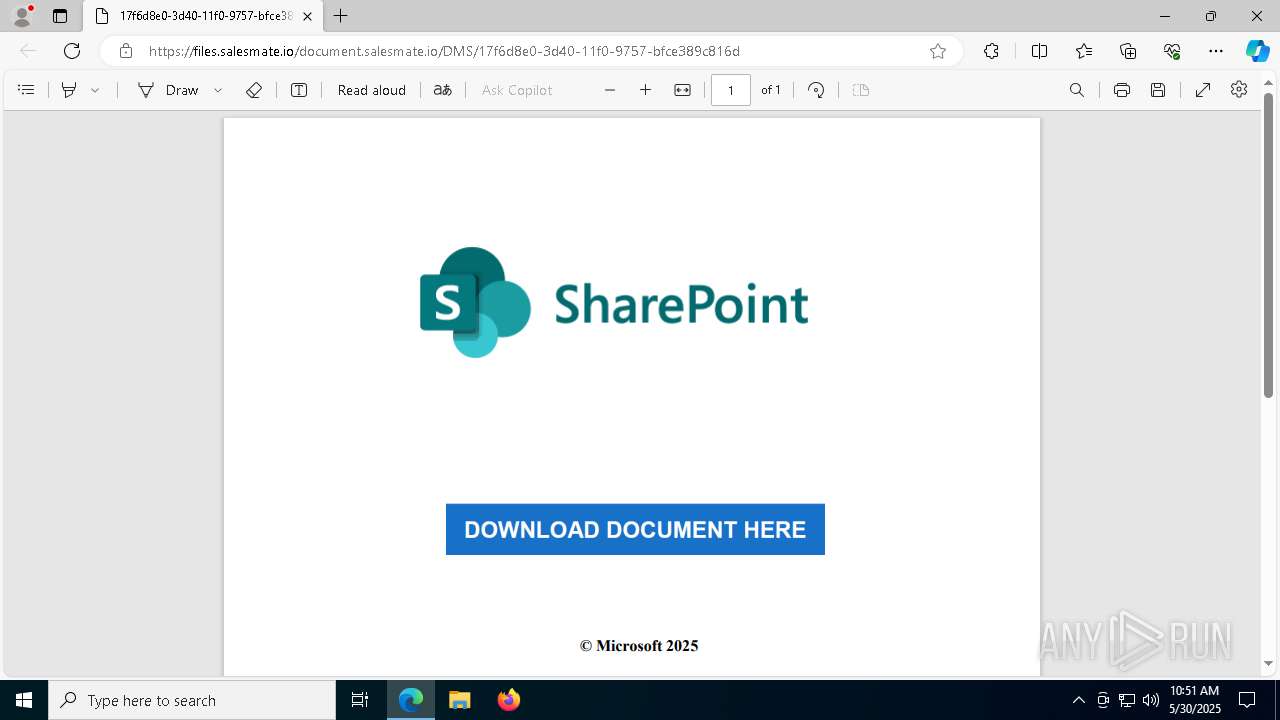Open Settings and more menu
The height and width of the screenshot is (720, 1280).
(1216, 51)
